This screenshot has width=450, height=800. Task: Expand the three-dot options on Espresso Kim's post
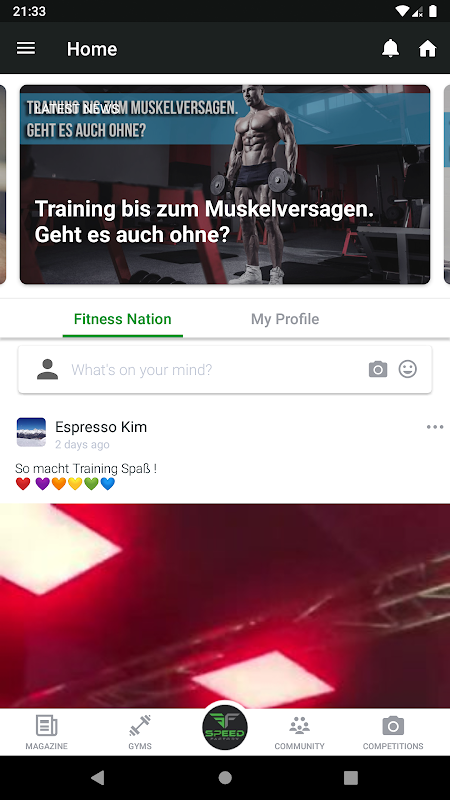click(435, 427)
